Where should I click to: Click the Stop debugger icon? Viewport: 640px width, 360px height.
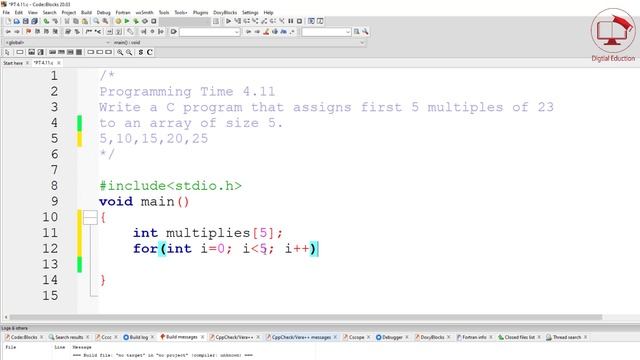point(300,21)
